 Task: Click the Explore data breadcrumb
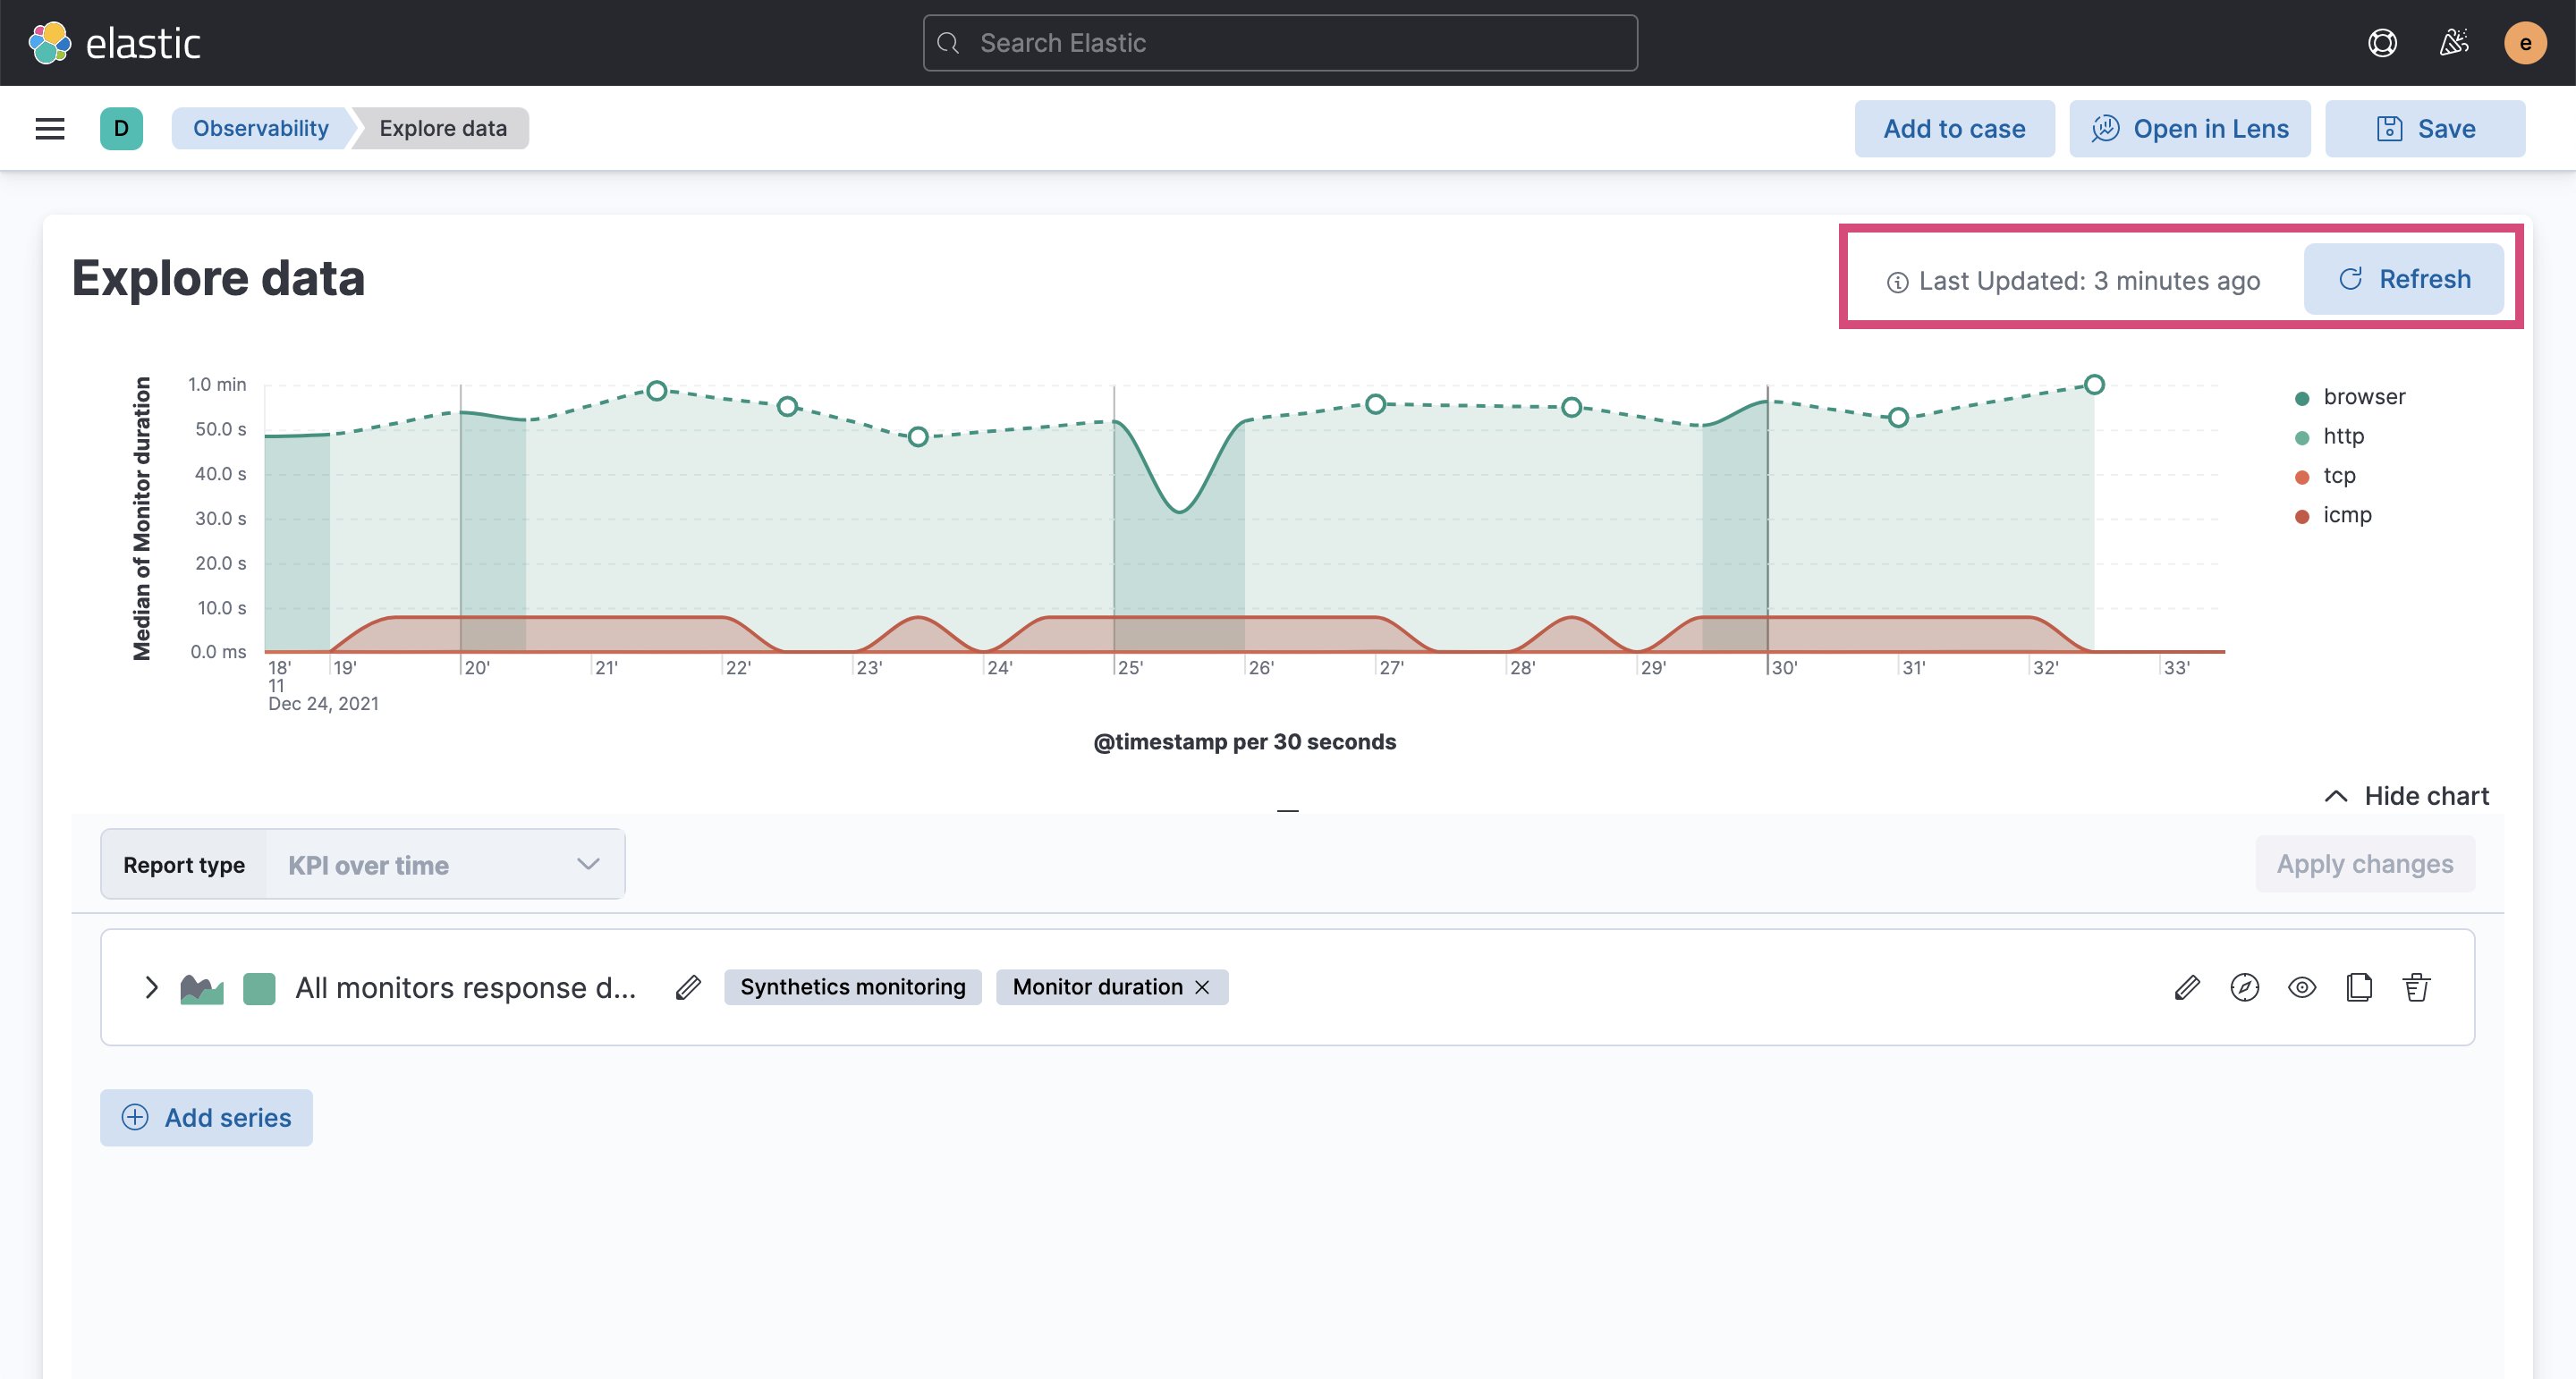click(x=443, y=129)
